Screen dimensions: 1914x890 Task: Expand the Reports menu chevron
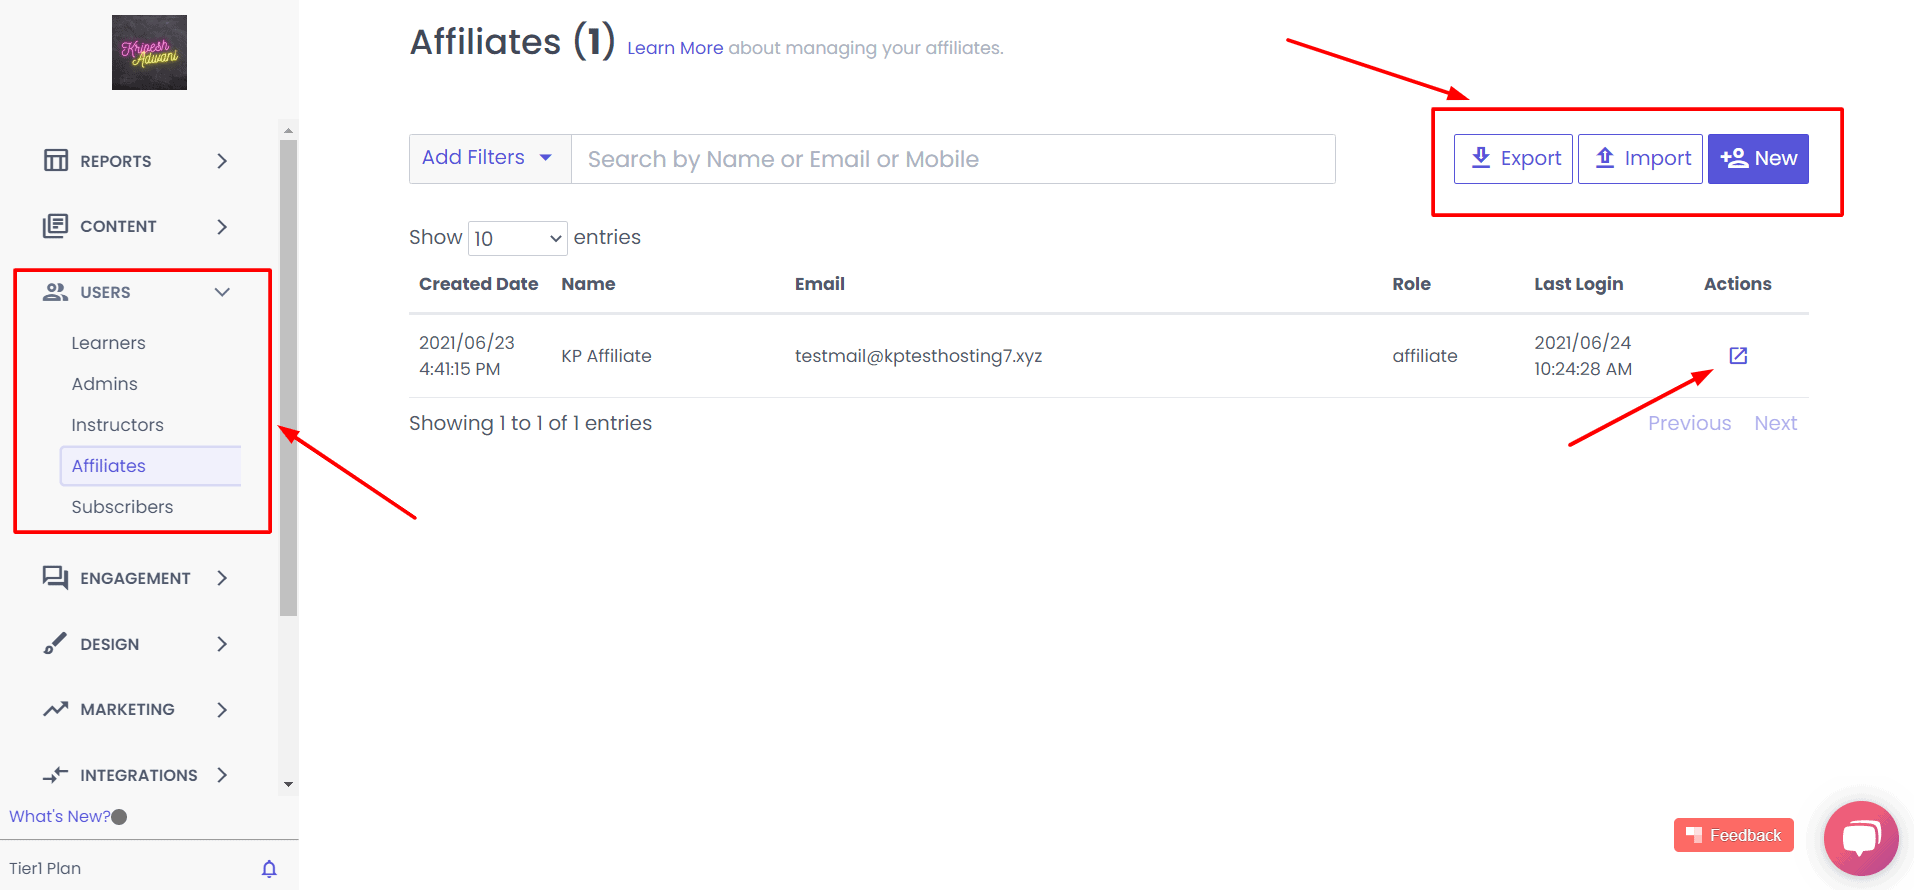tap(222, 161)
